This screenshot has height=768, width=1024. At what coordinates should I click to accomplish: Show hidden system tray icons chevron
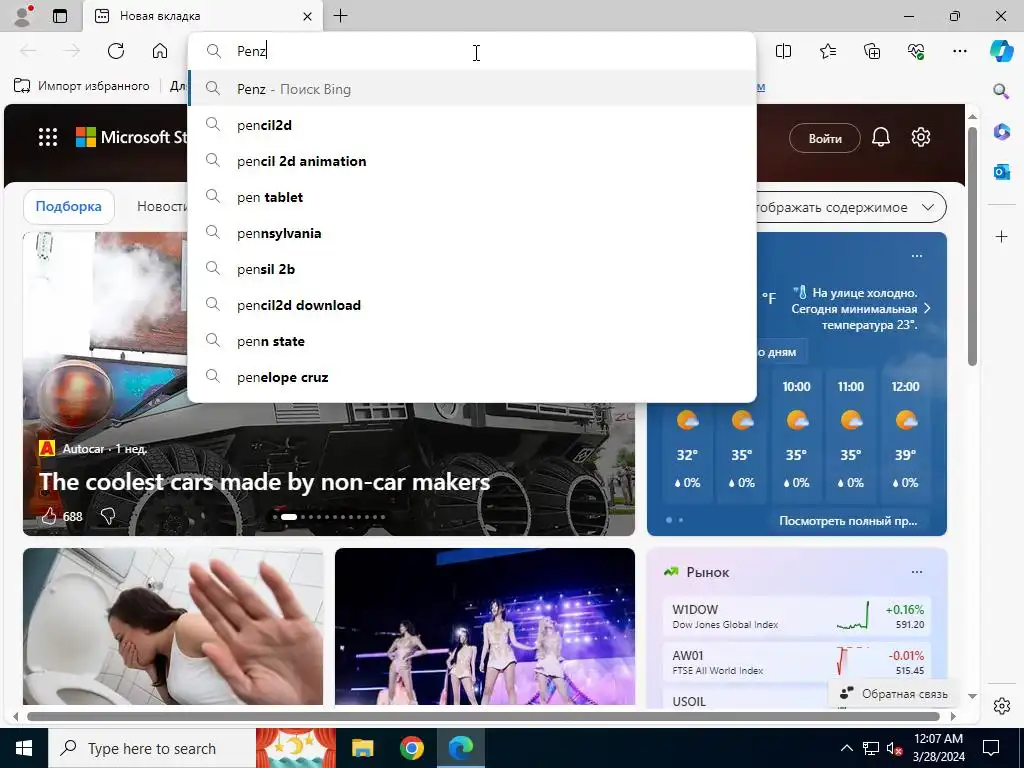pos(846,748)
